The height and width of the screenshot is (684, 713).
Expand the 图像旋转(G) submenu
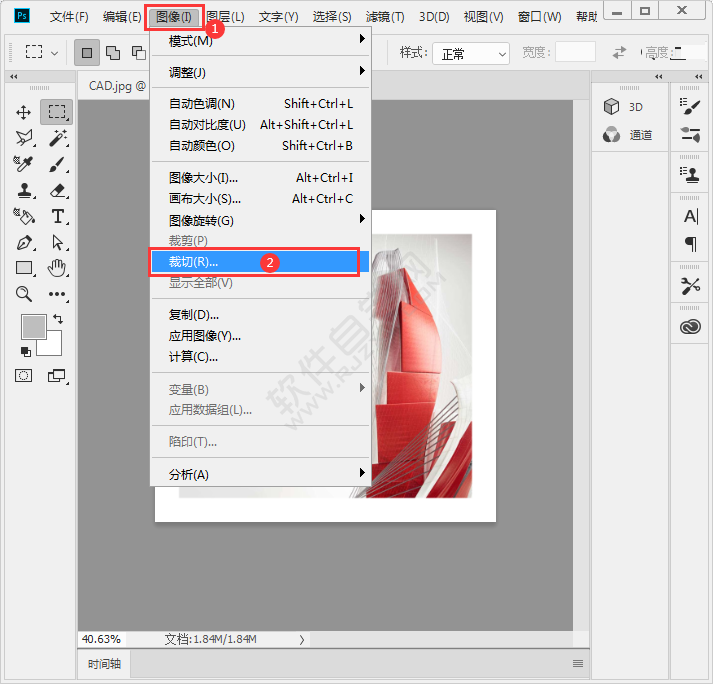pyautogui.click(x=261, y=220)
